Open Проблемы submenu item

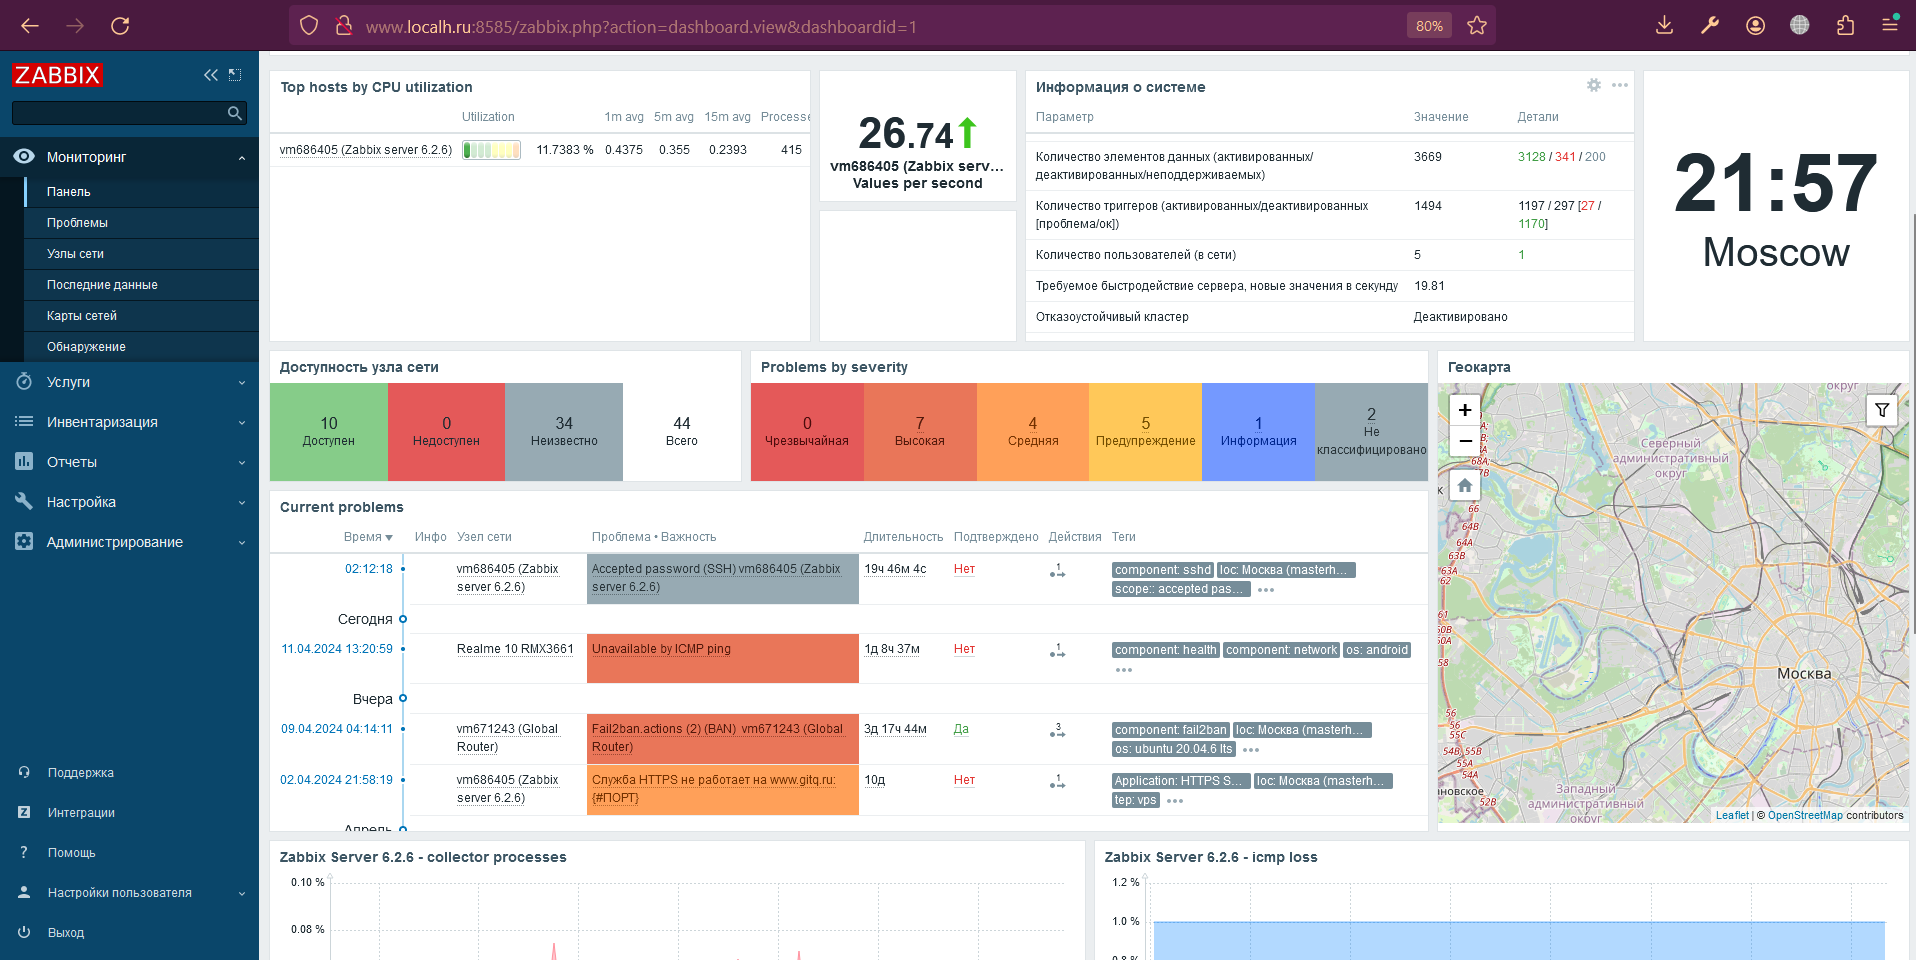coord(141,223)
